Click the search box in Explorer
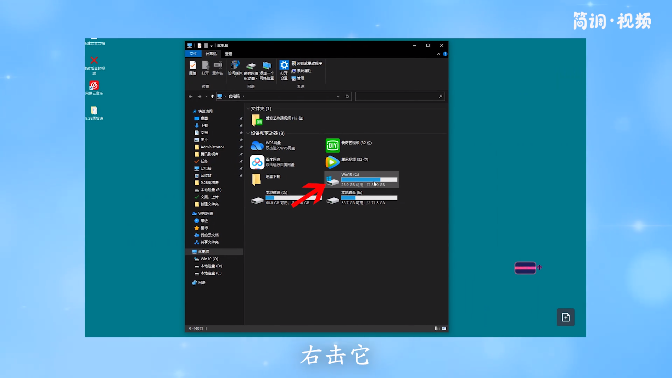The height and width of the screenshot is (378, 672). click(x=399, y=96)
